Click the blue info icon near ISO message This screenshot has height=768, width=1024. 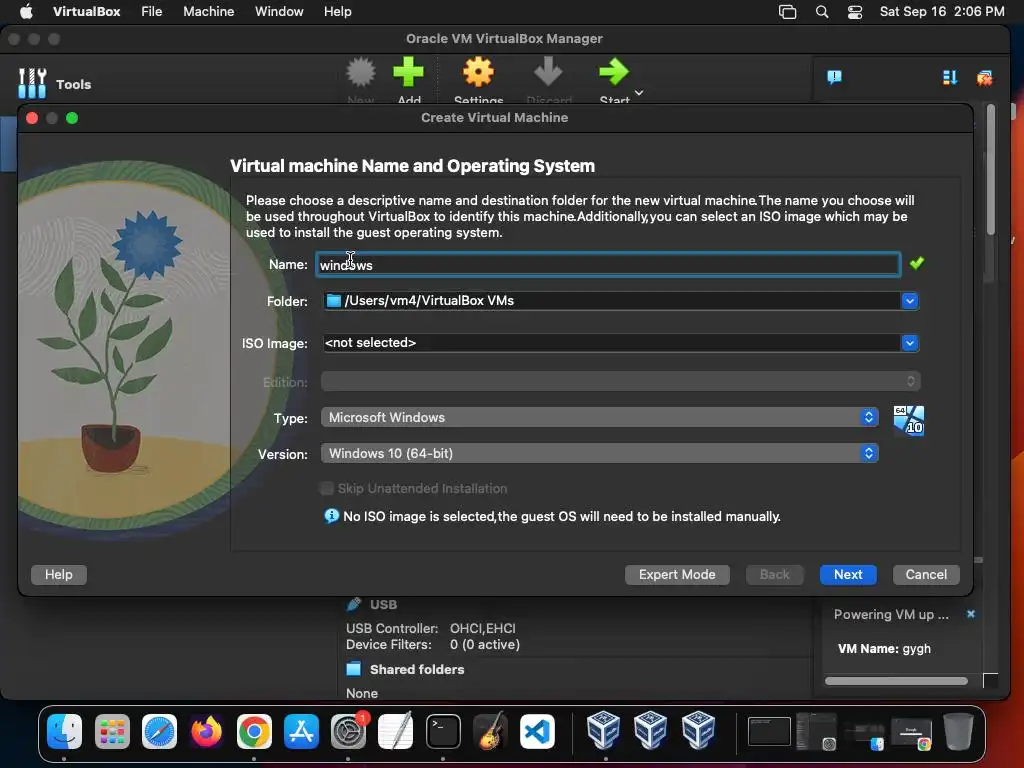pos(331,516)
